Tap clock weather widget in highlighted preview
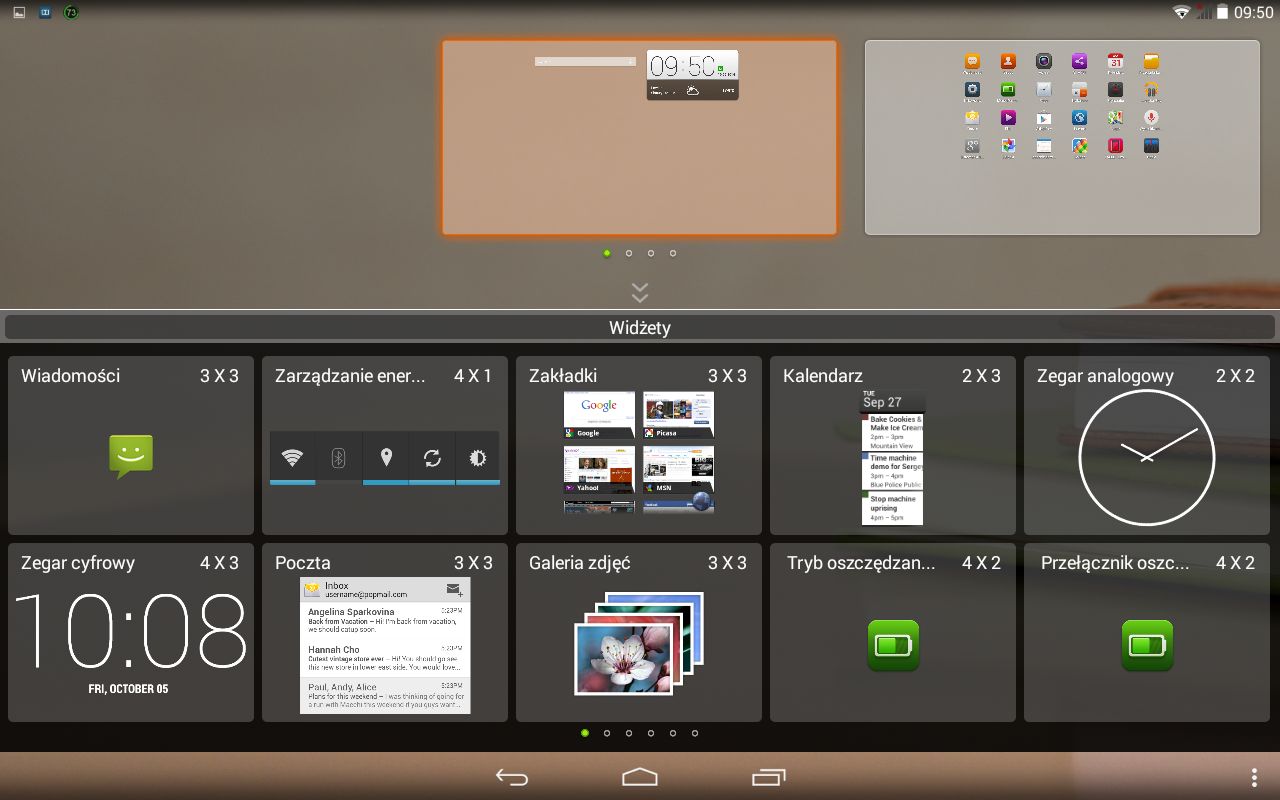The height and width of the screenshot is (800, 1280). [692, 75]
